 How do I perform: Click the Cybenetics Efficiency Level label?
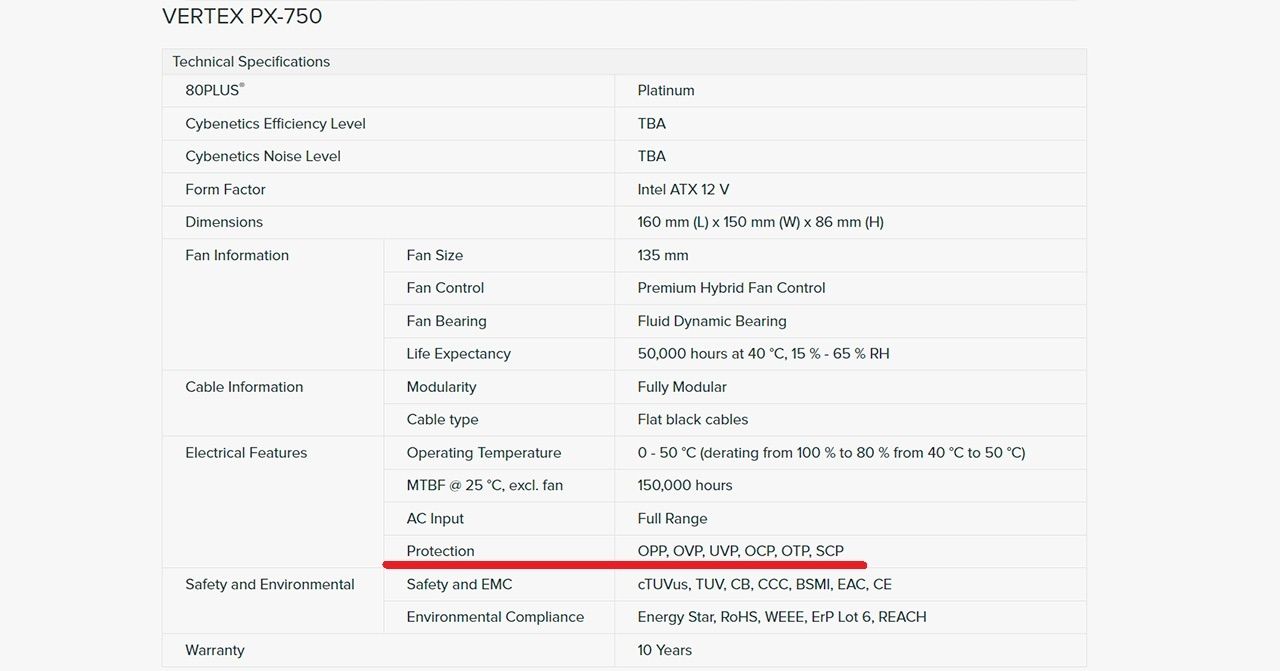(275, 124)
